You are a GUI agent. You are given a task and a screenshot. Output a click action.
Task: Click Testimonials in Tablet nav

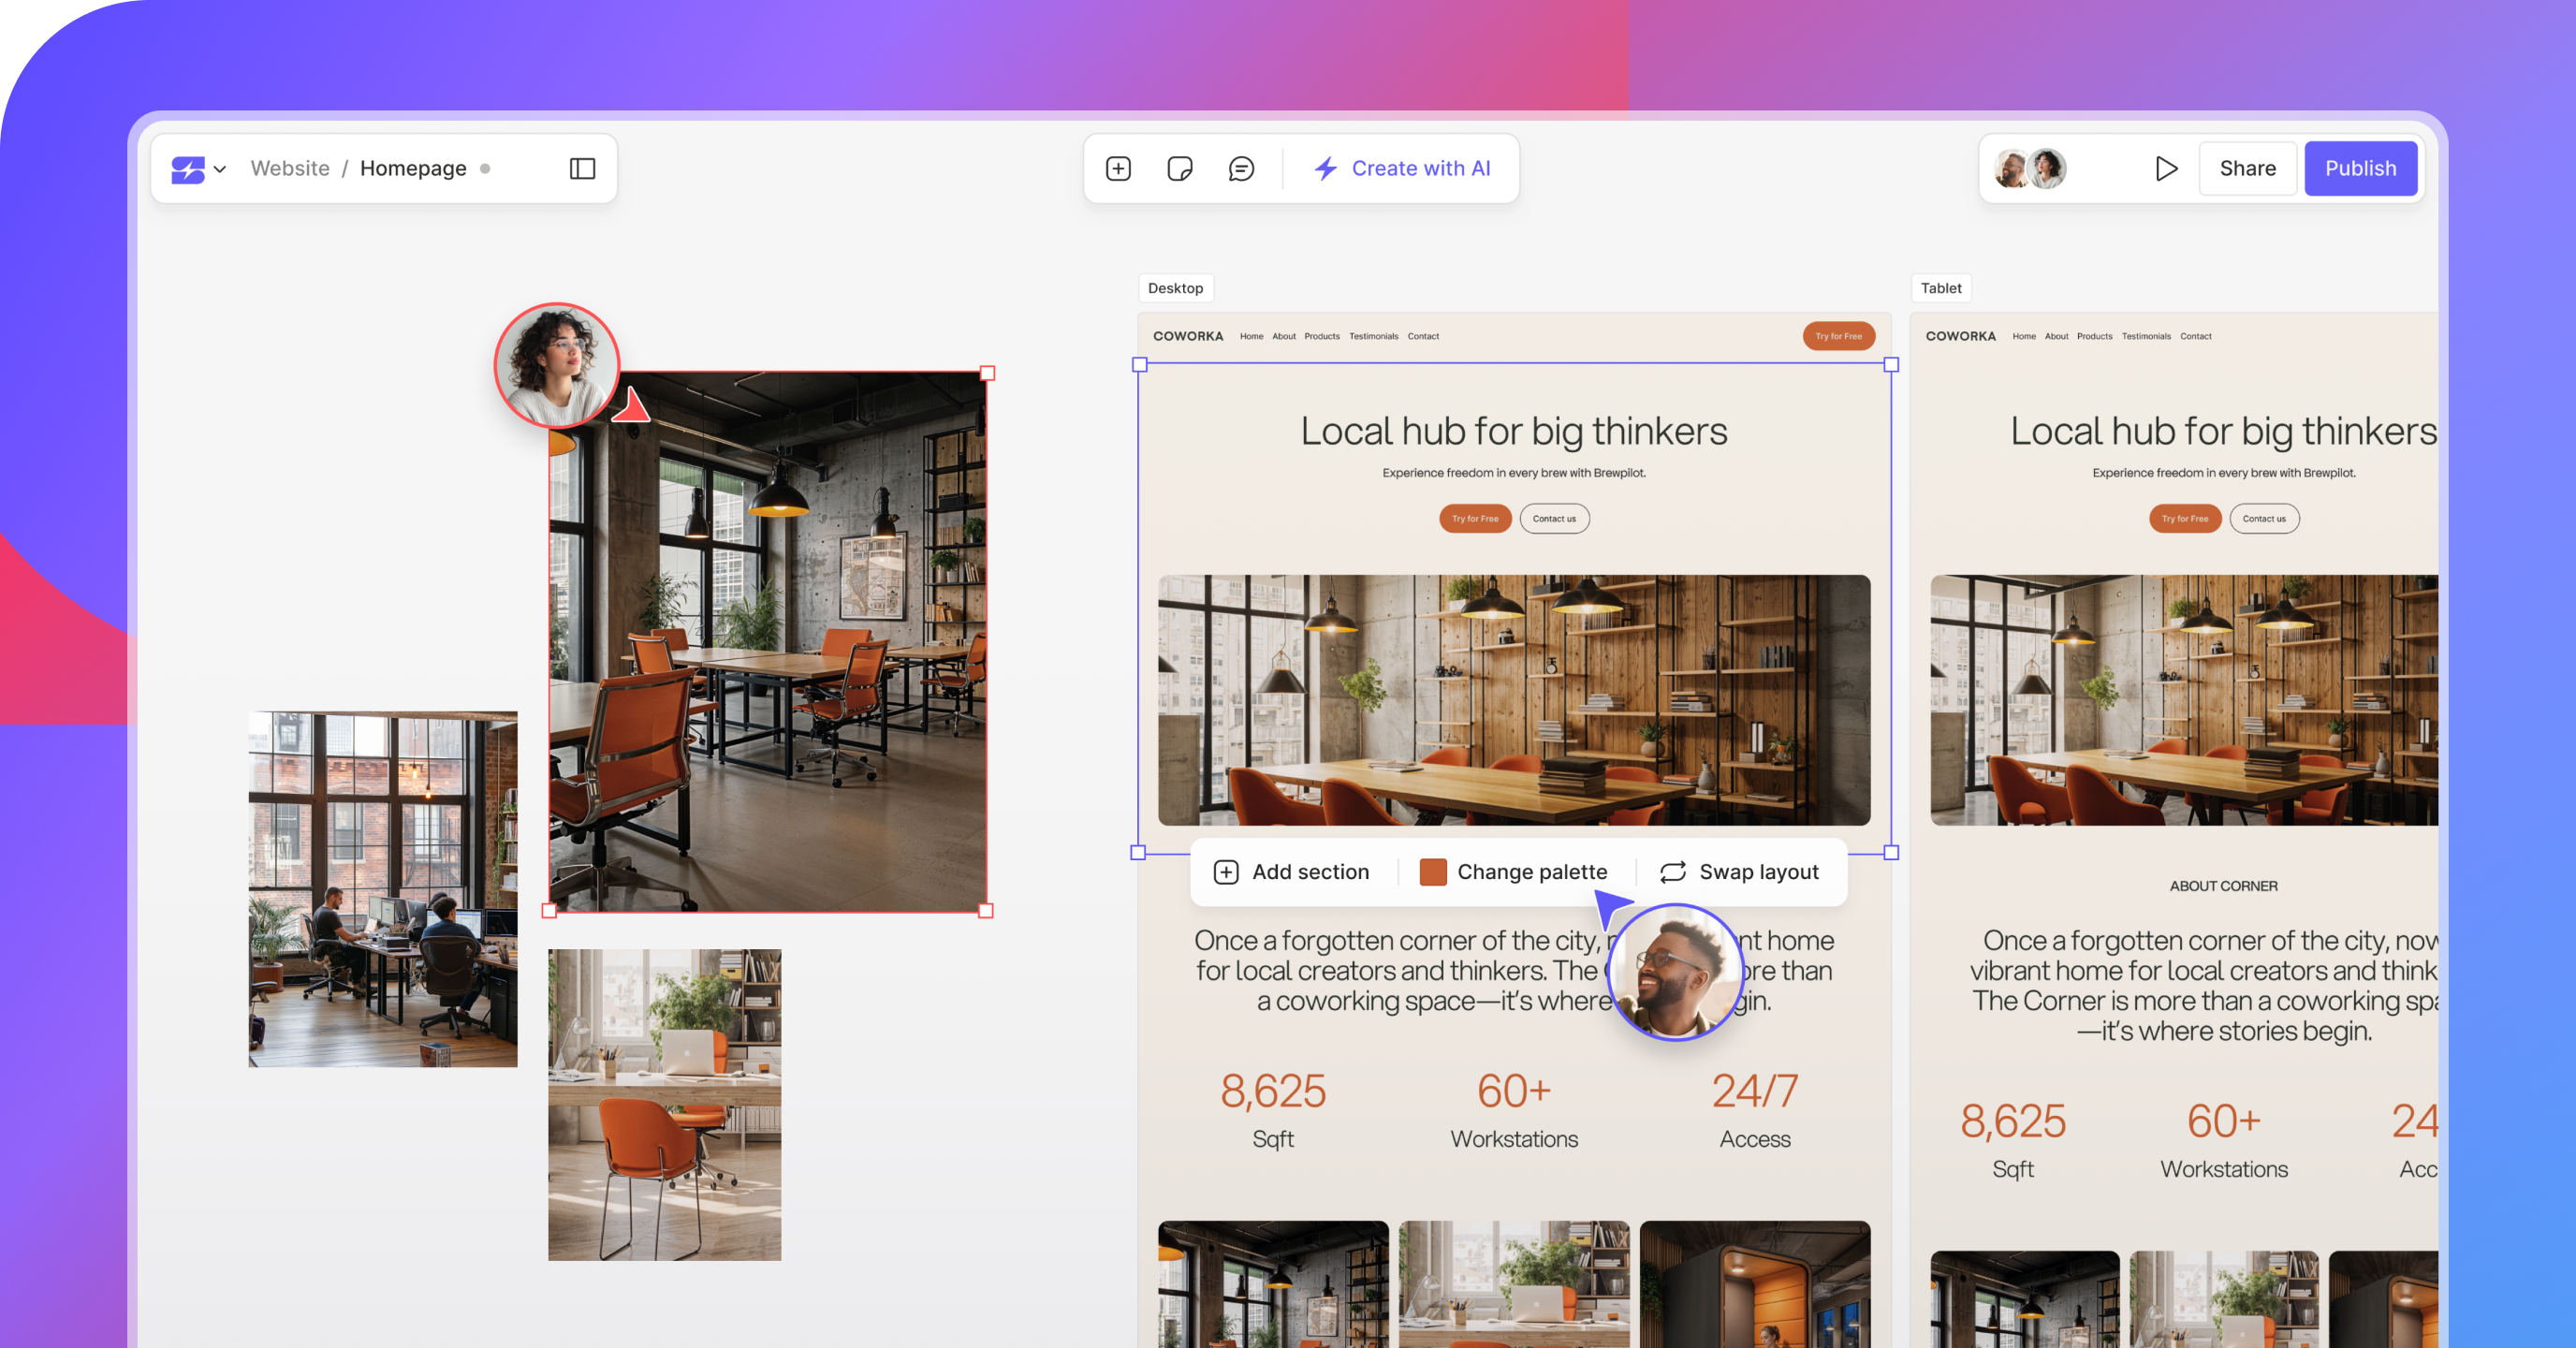pos(2146,336)
